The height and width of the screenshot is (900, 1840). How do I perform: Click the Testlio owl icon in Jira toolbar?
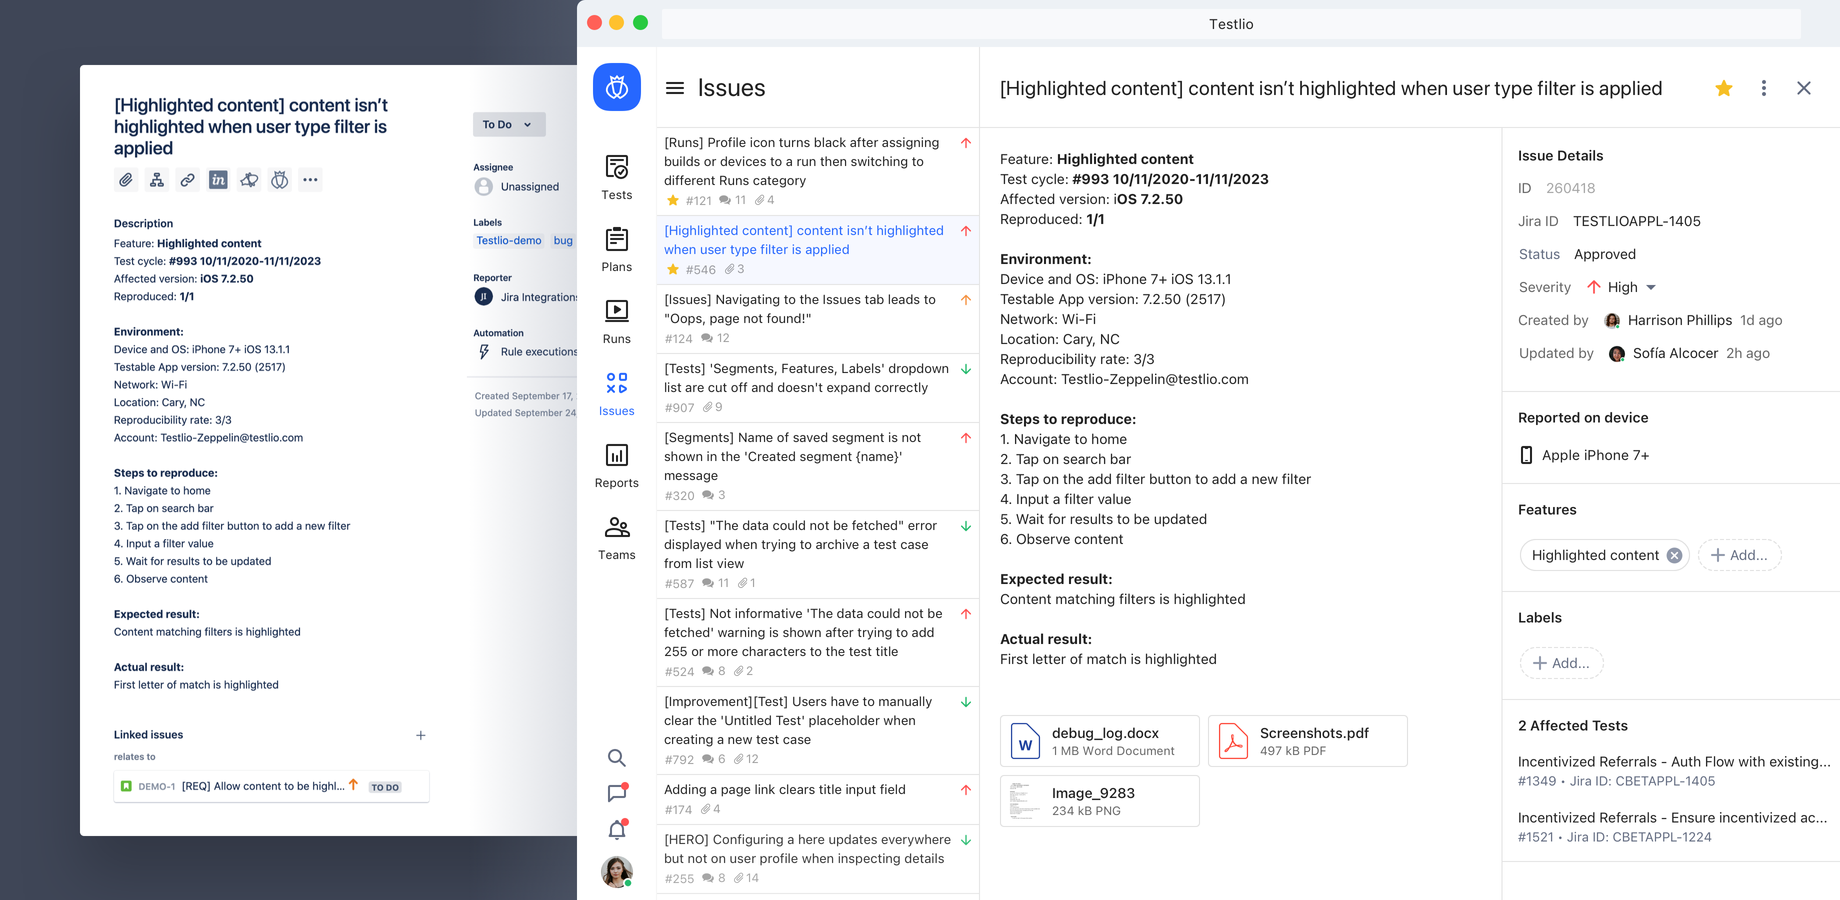click(x=280, y=180)
